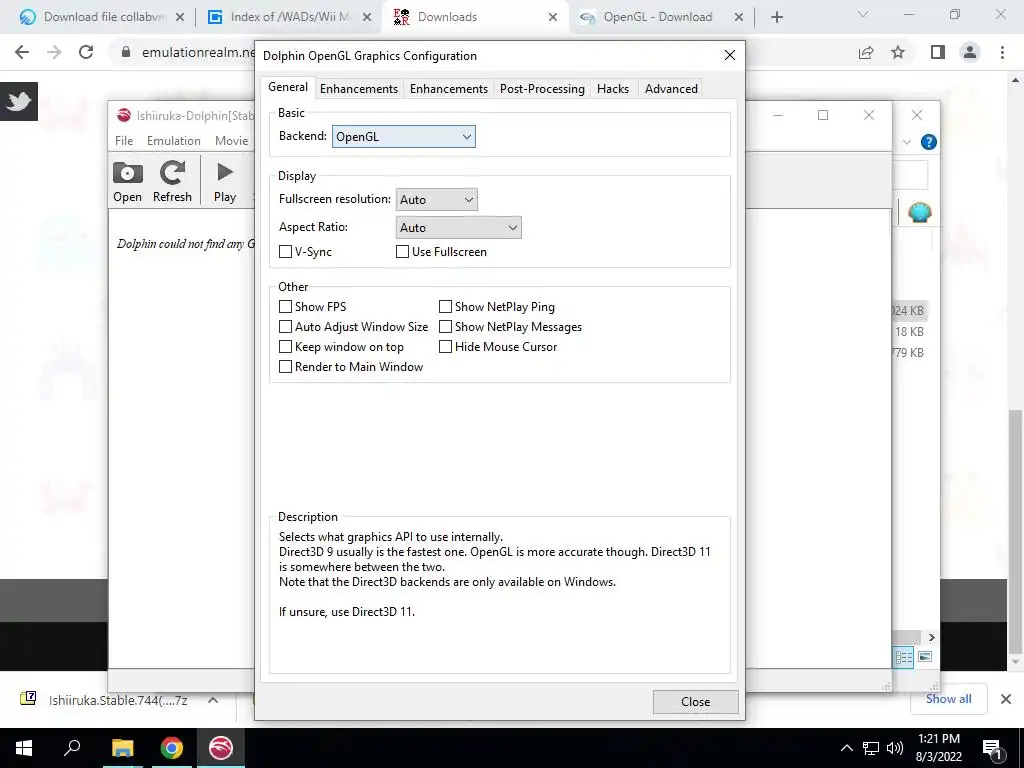Viewport: 1024px width, 768px height.
Task: Enable Render to Main Window
Action: pos(285,366)
